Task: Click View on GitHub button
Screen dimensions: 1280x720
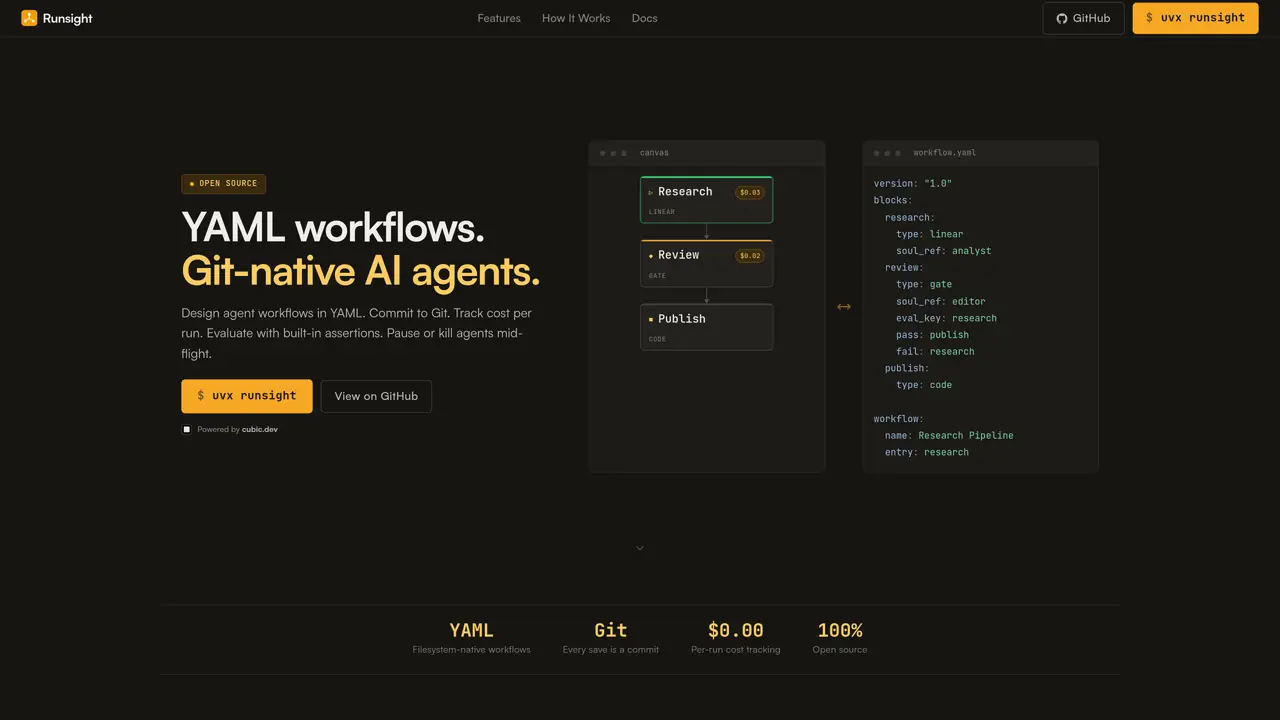Action: 376,396
